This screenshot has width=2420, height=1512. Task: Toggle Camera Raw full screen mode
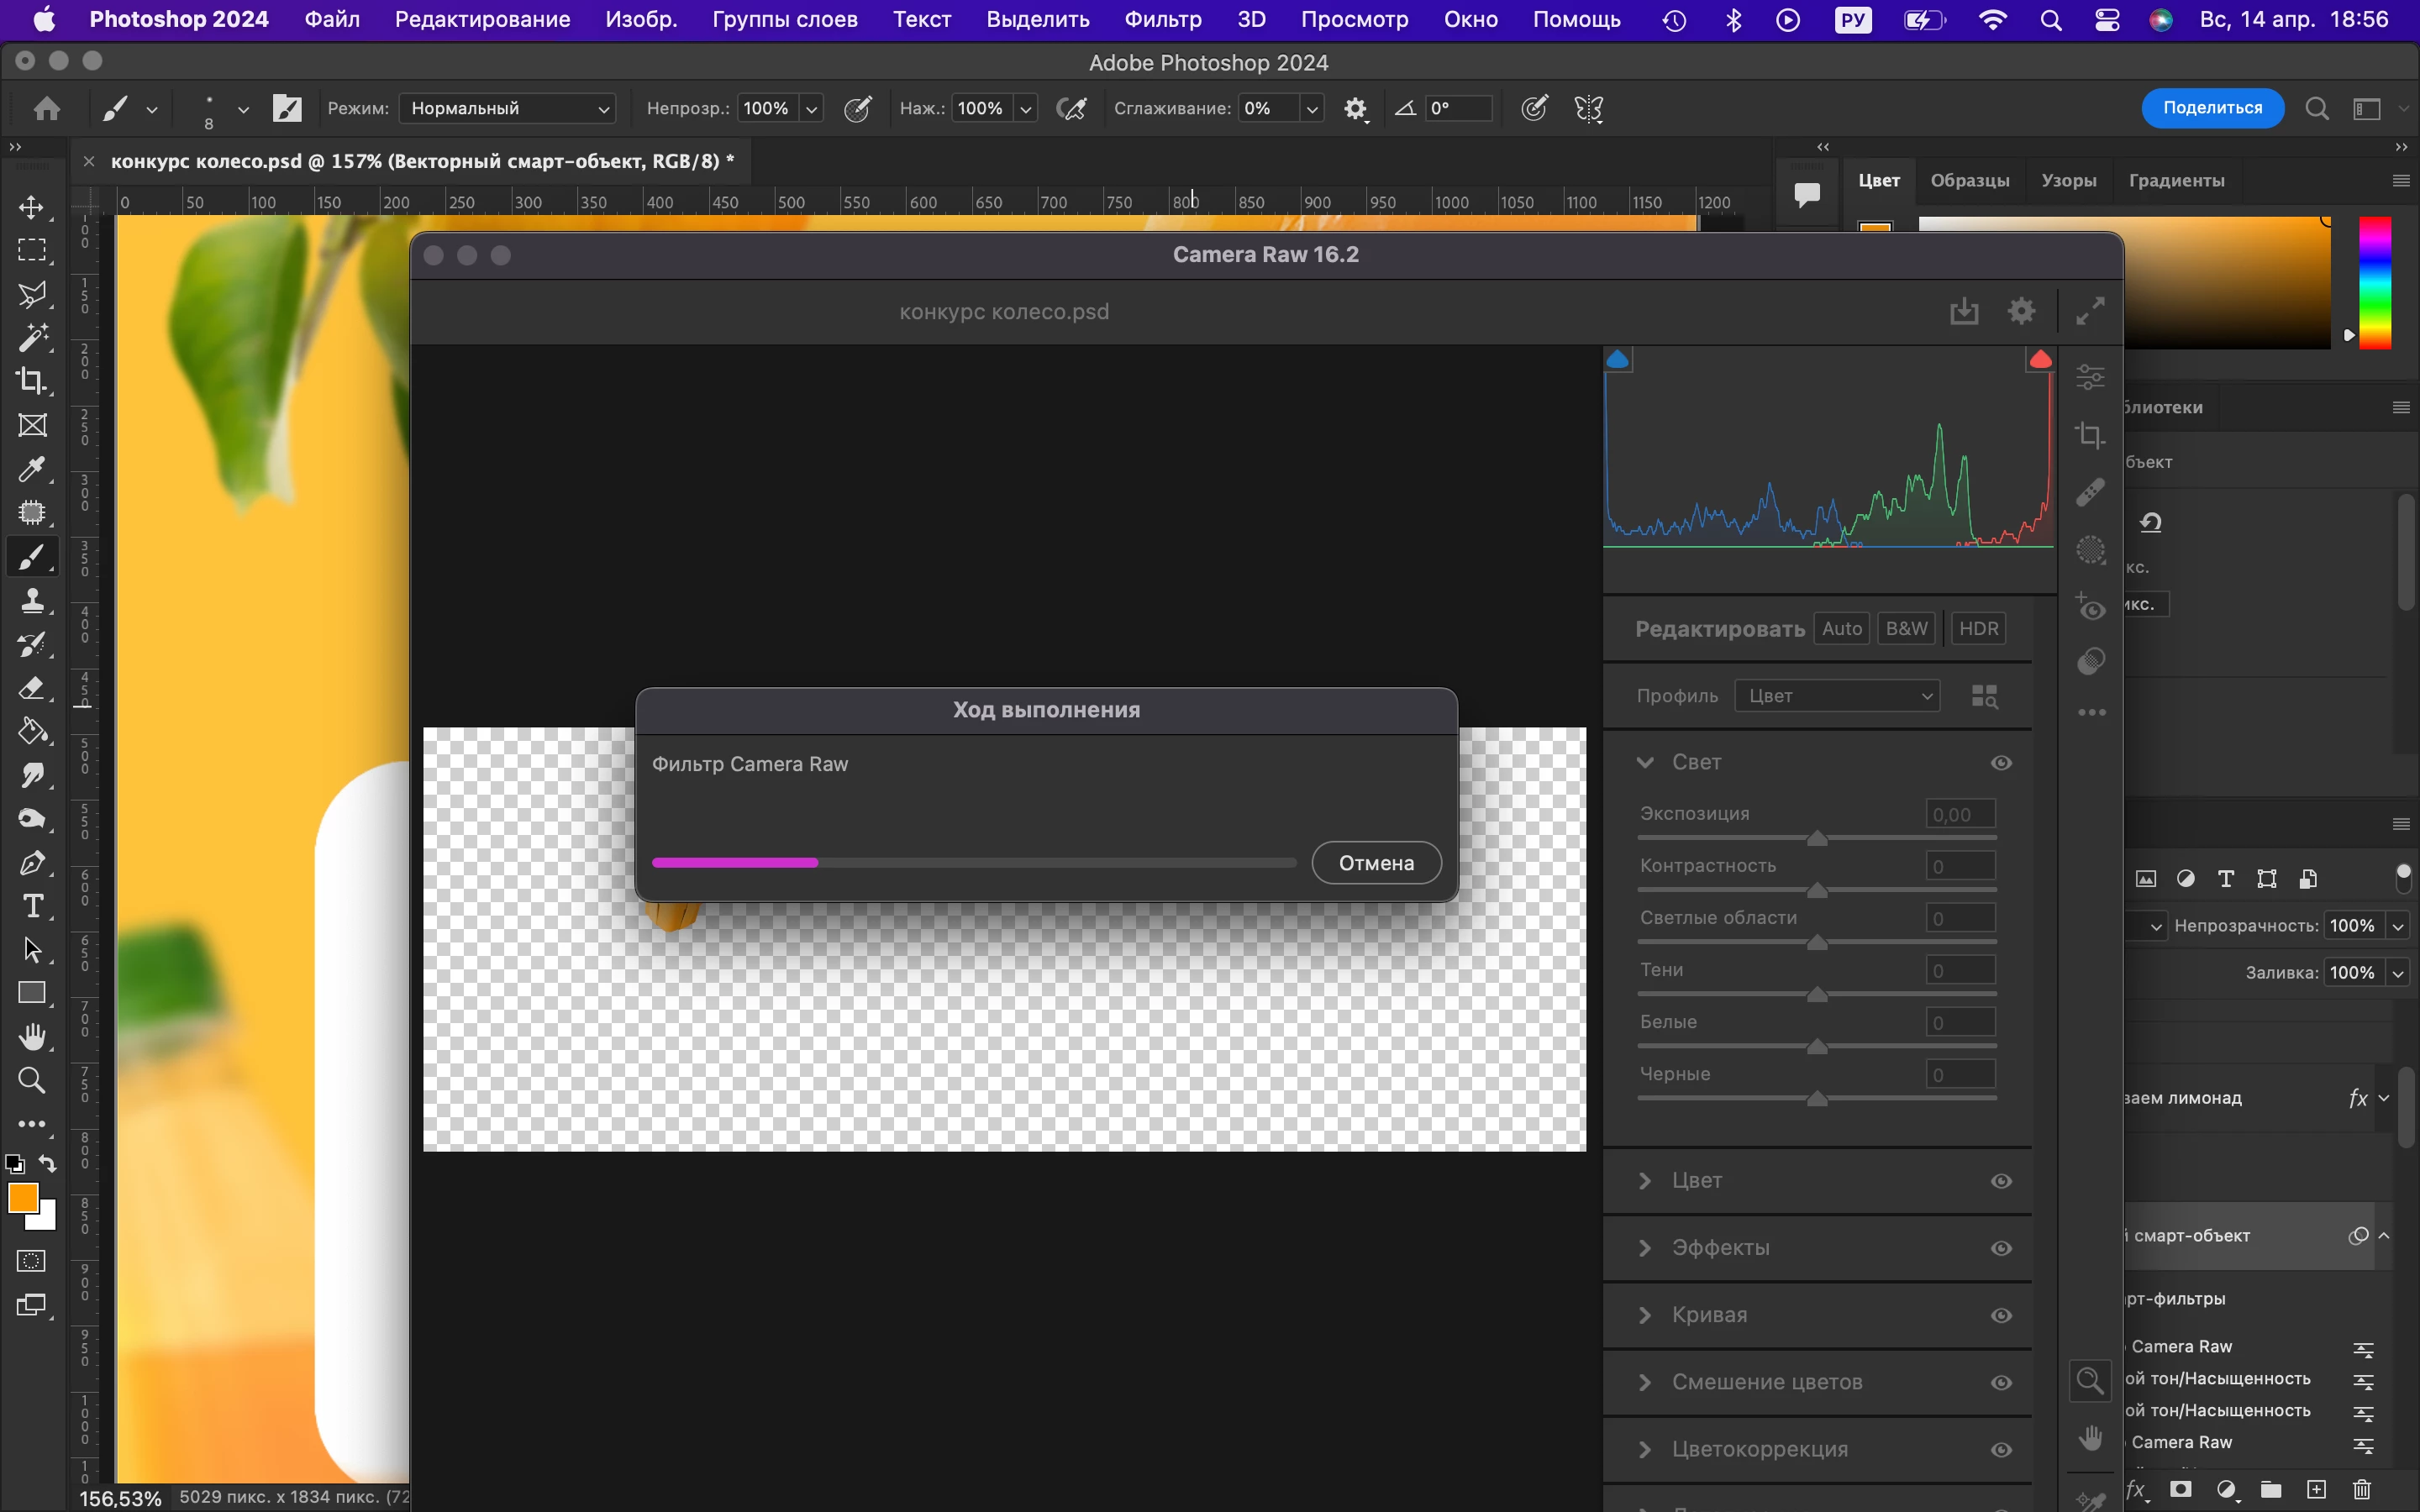click(x=2090, y=311)
